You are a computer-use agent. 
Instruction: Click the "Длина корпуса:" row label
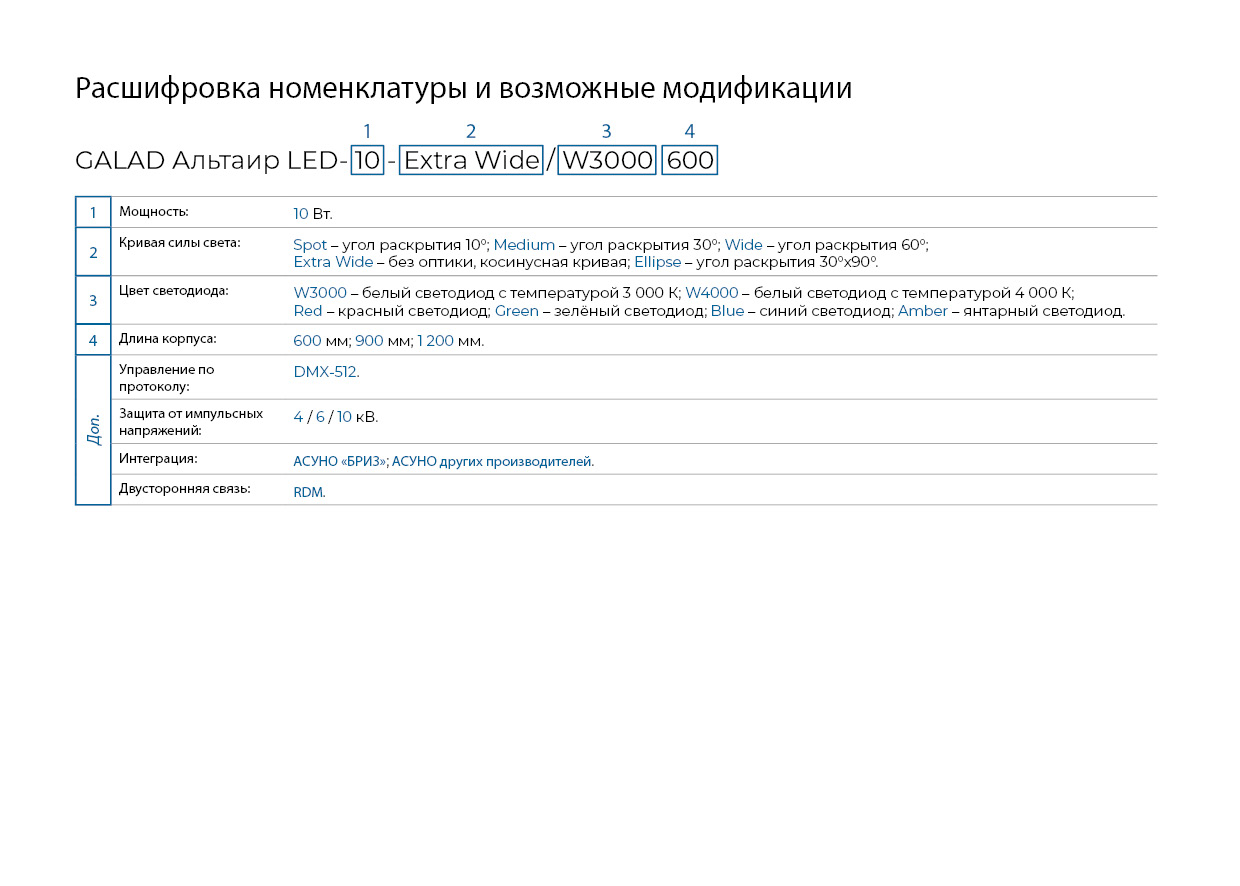(x=168, y=339)
